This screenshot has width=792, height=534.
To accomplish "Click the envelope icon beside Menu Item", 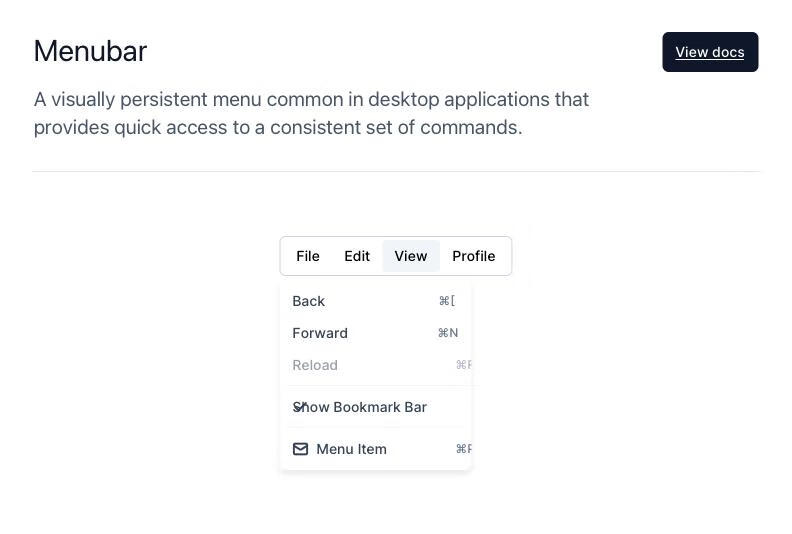I will point(300,449).
